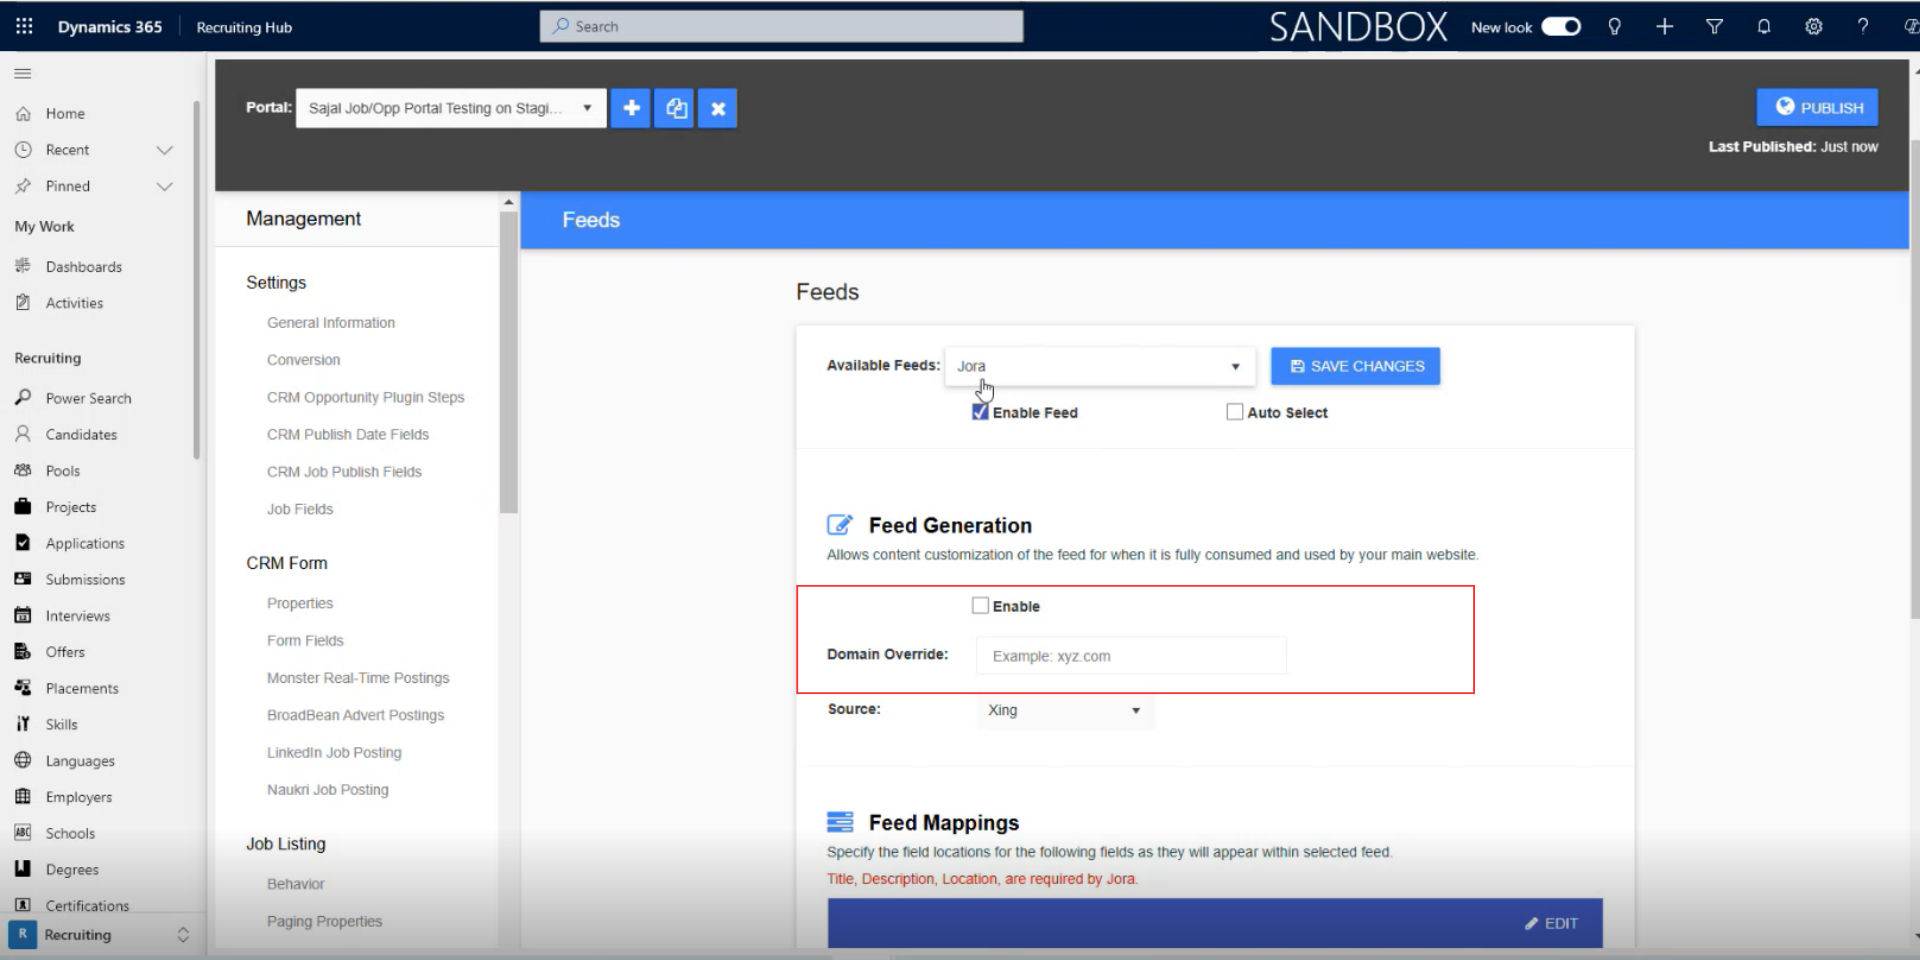Open General Information settings
The width and height of the screenshot is (1920, 960).
(x=331, y=323)
